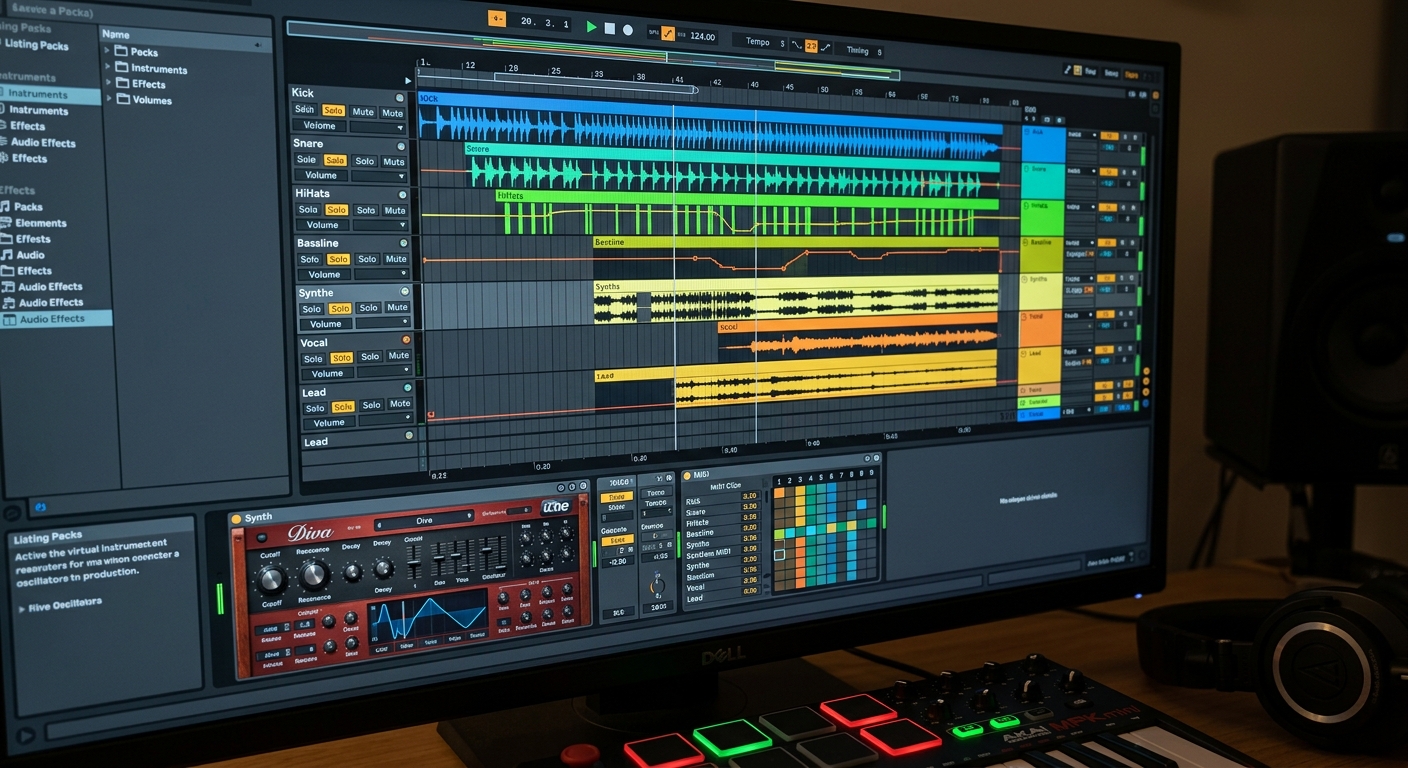The width and height of the screenshot is (1408, 768).
Task: Select the pencil draw icon at top right
Action: tap(1069, 70)
